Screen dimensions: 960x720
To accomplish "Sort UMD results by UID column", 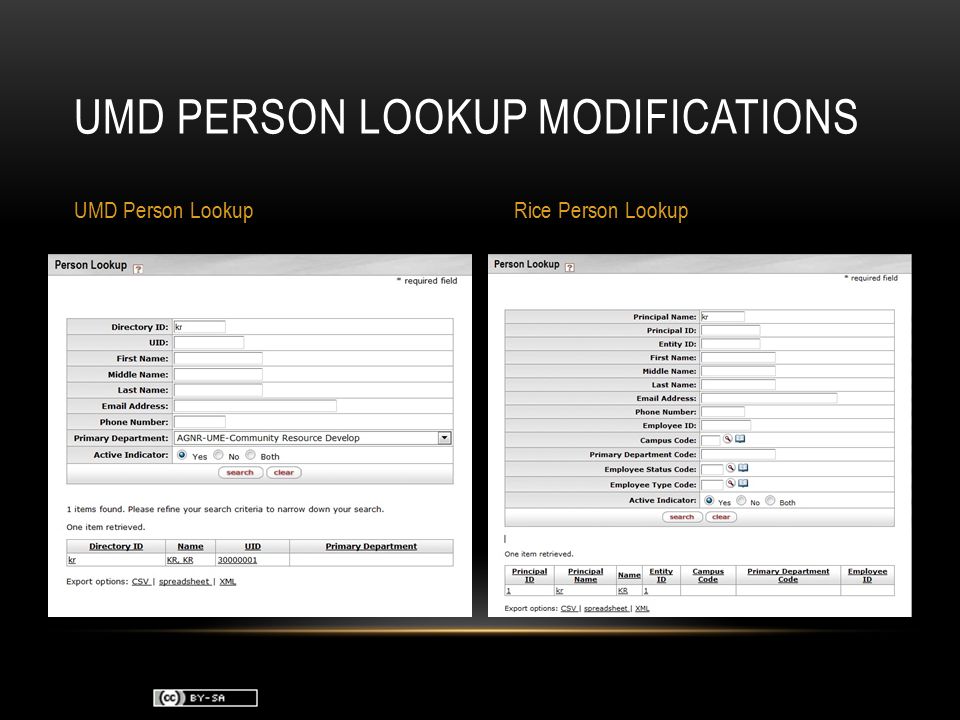I will 253,546.
